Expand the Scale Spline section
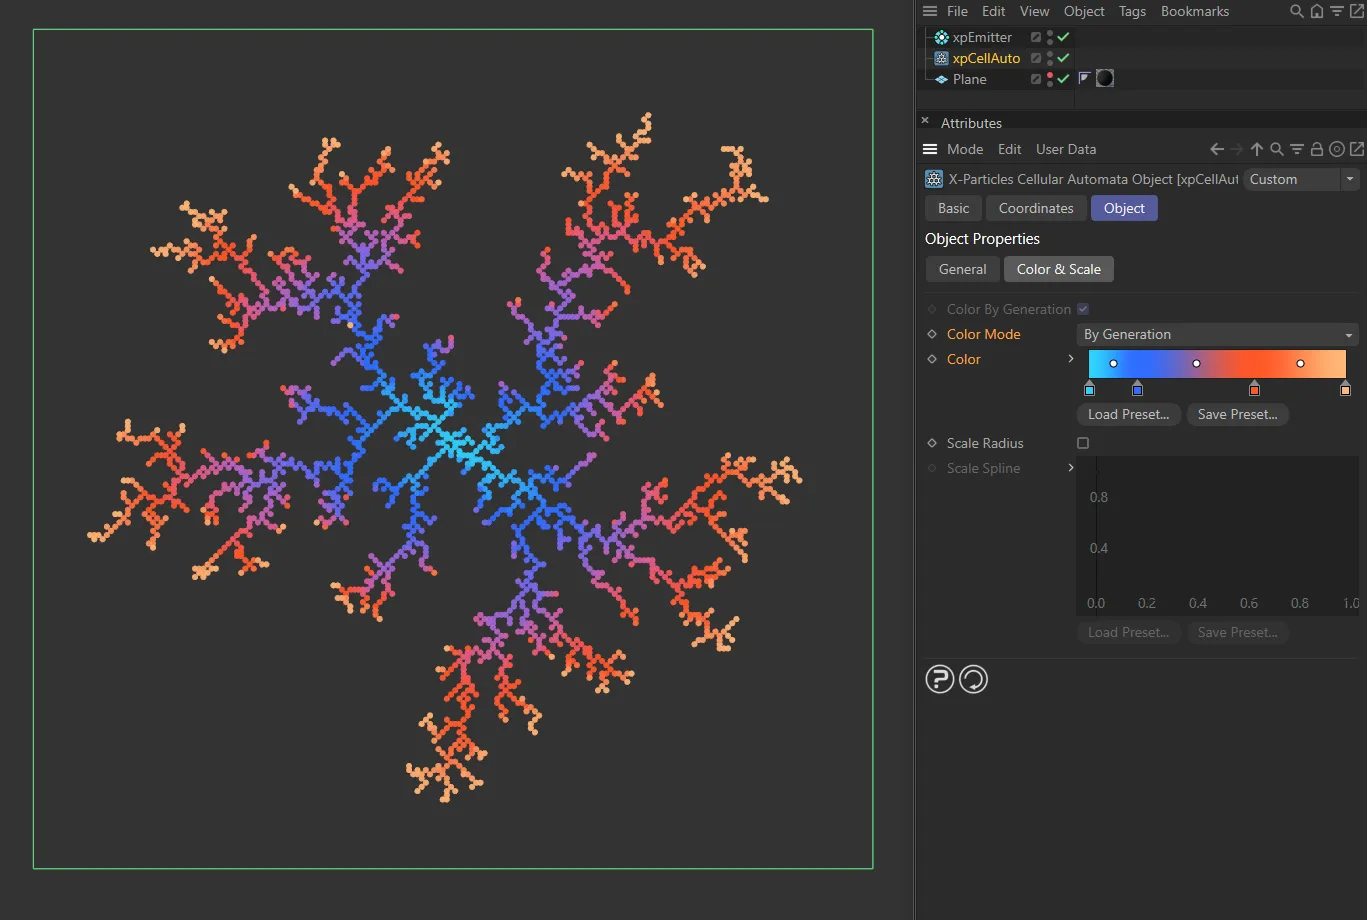Image resolution: width=1367 pixels, height=920 pixels. [x=1070, y=468]
